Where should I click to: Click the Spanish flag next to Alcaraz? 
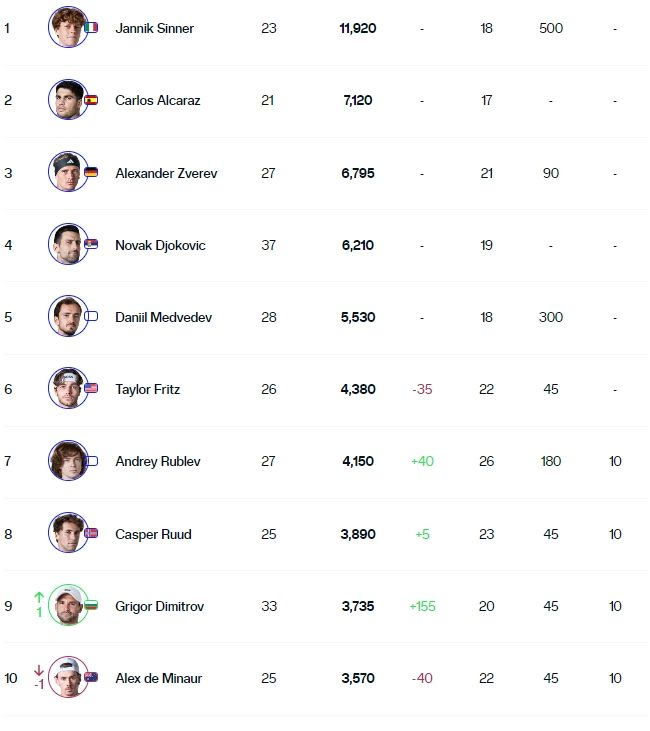click(x=91, y=100)
